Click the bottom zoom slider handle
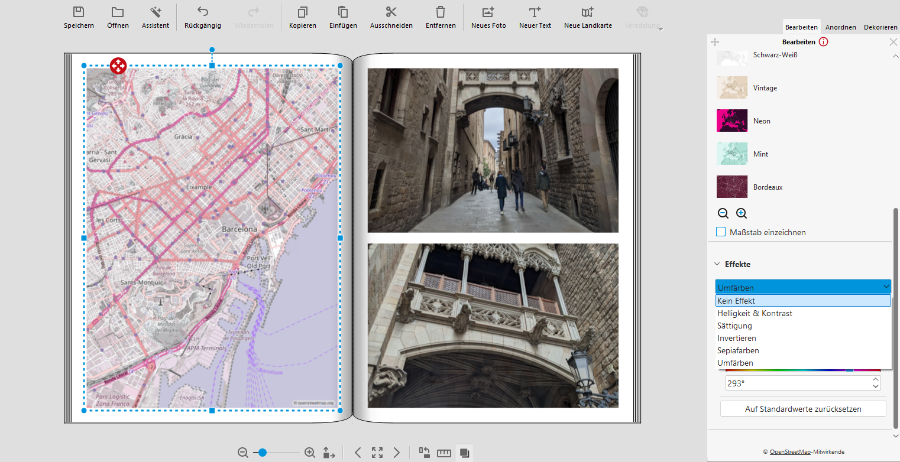 coord(262,453)
